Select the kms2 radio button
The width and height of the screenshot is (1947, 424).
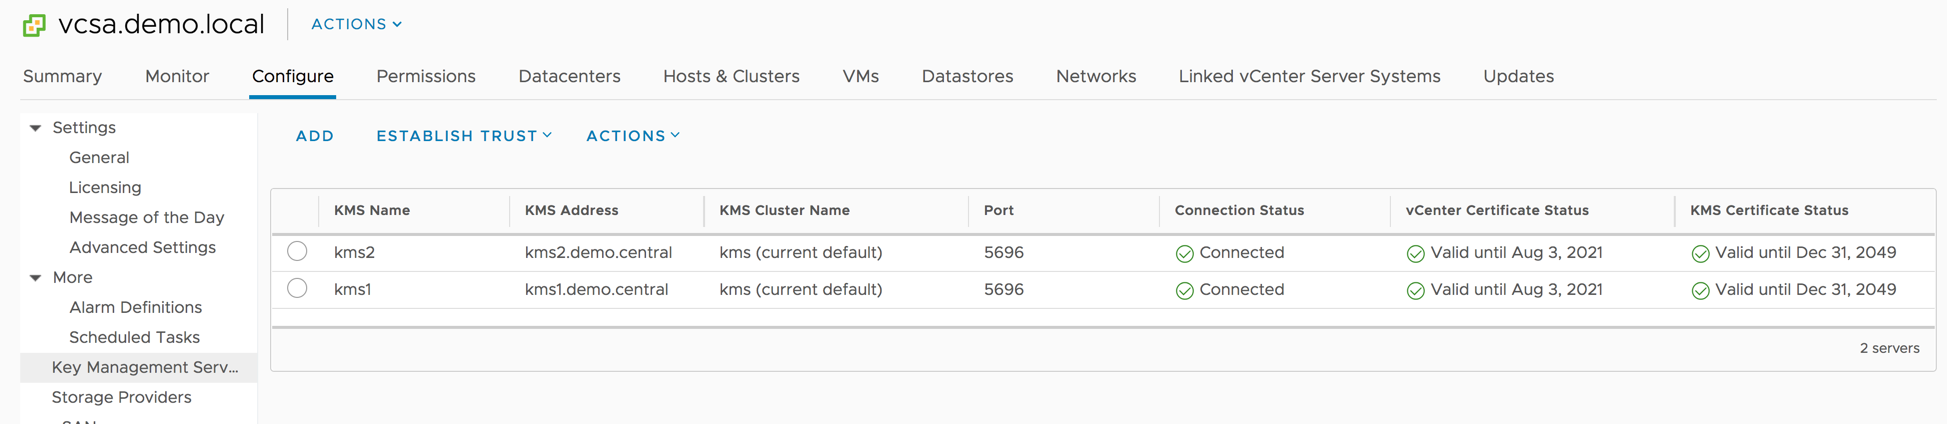[x=297, y=251]
